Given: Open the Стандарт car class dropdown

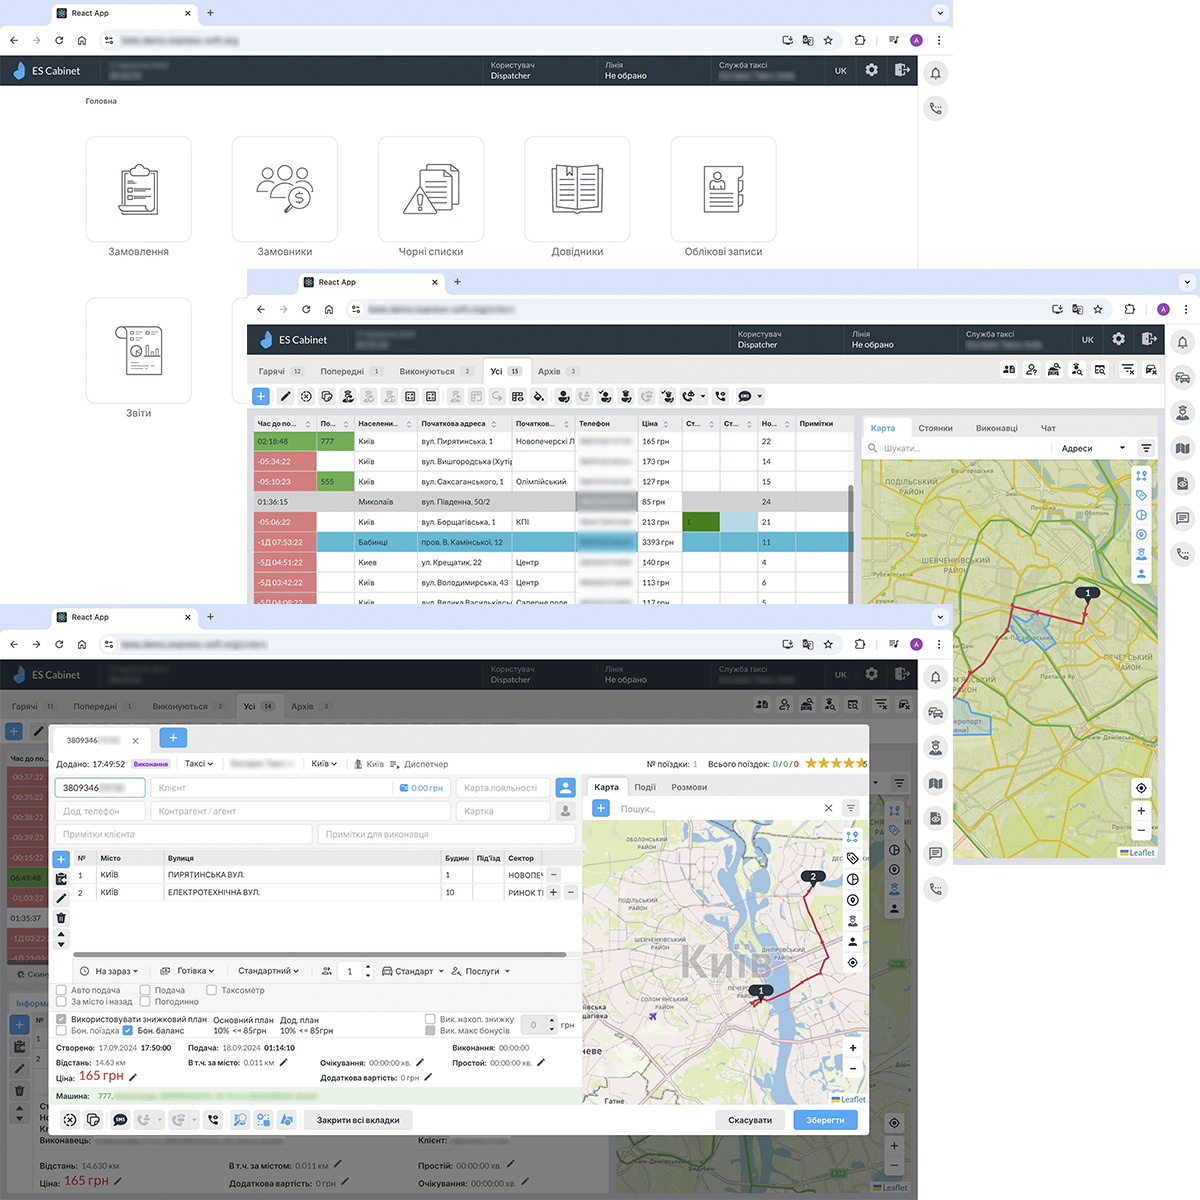Looking at the screenshot, I should (413, 971).
